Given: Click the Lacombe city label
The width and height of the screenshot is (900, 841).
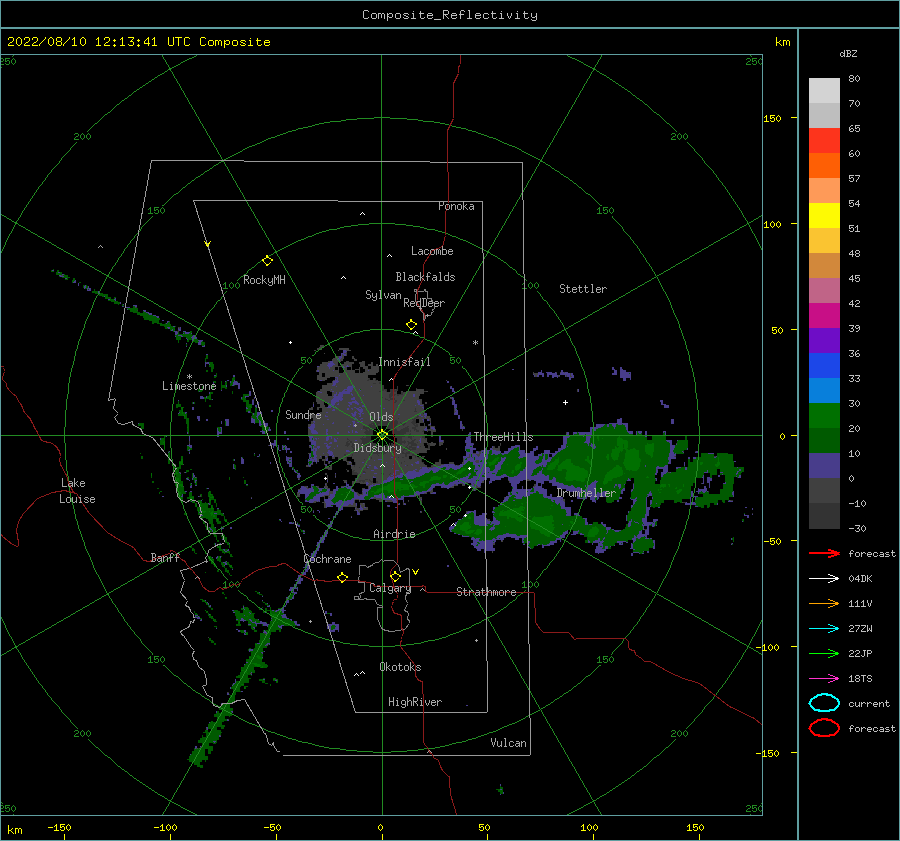Looking at the screenshot, I should pyautogui.click(x=432, y=251).
